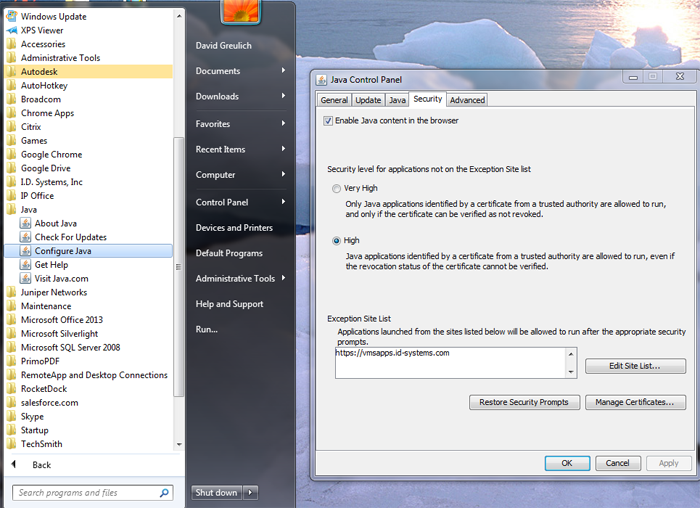The image size is (700, 508).
Task: Click the XPS Viewer program icon
Action: pyautogui.click(x=11, y=30)
